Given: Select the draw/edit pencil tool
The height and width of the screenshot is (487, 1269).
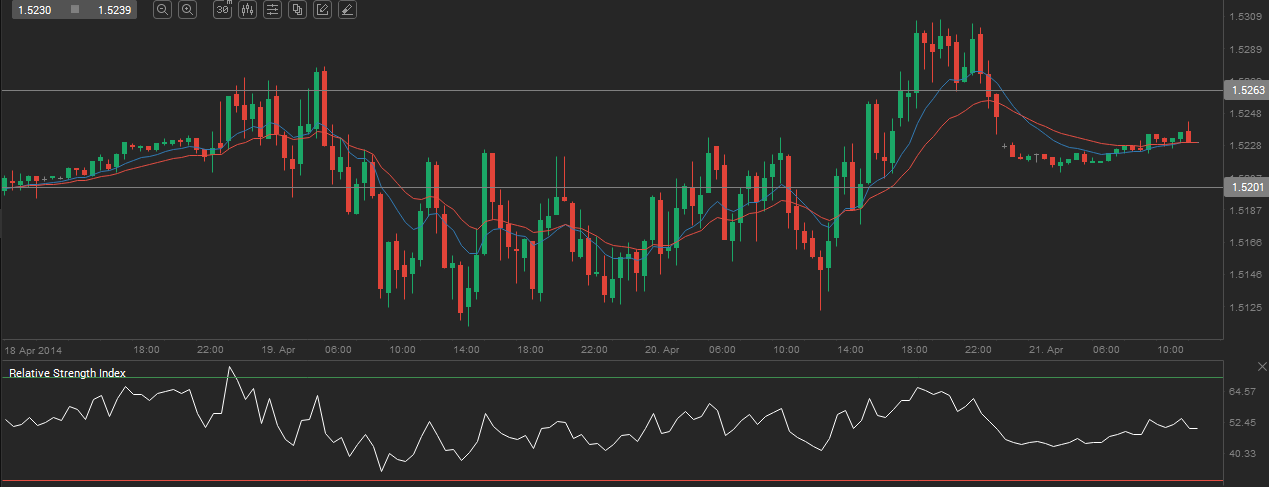Looking at the screenshot, I should pyautogui.click(x=321, y=10).
